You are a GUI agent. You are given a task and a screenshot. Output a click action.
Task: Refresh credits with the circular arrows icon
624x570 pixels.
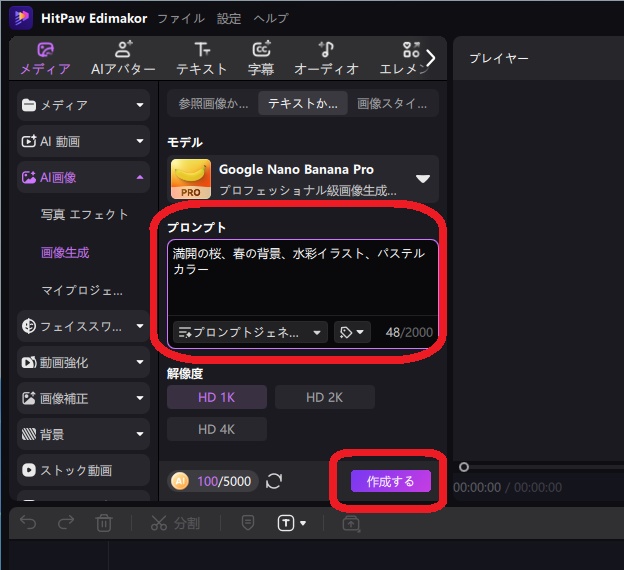point(274,481)
